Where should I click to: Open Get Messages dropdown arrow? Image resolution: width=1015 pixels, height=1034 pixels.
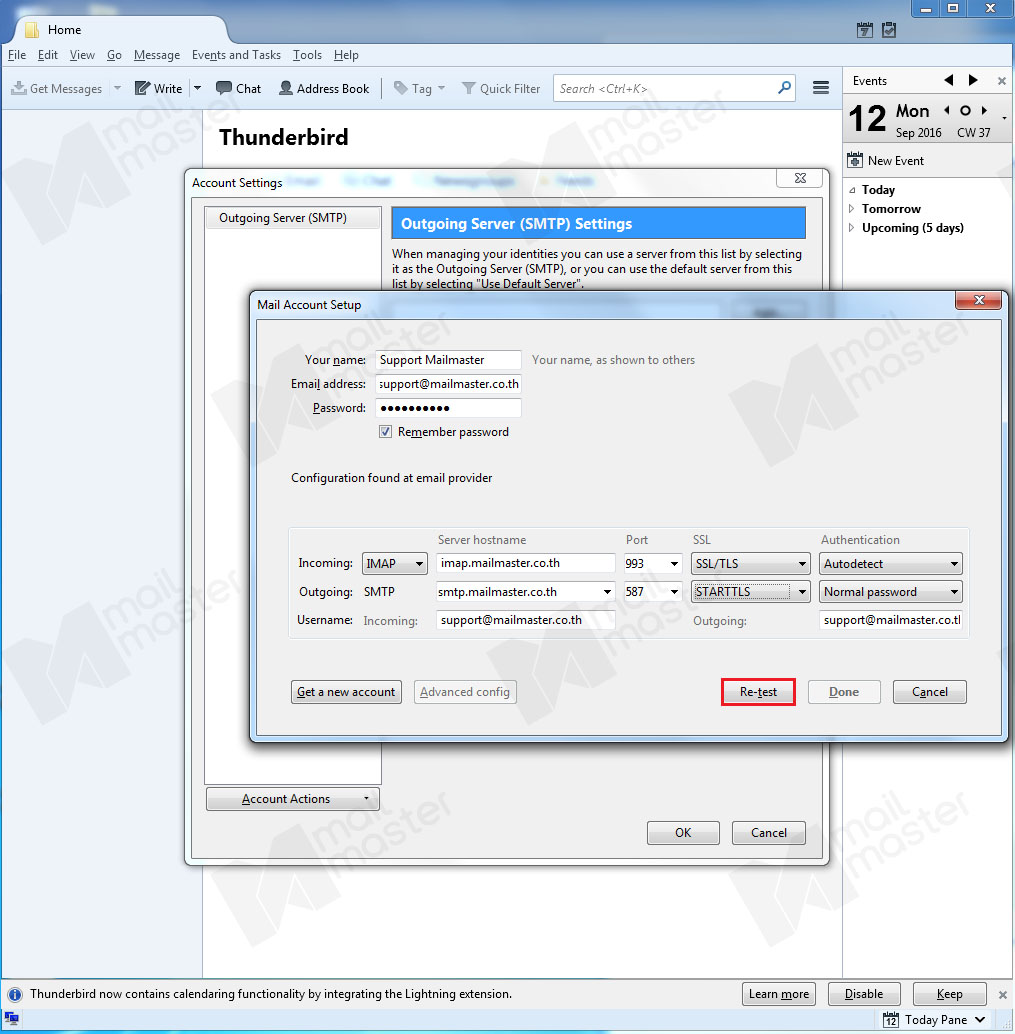[x=117, y=88]
